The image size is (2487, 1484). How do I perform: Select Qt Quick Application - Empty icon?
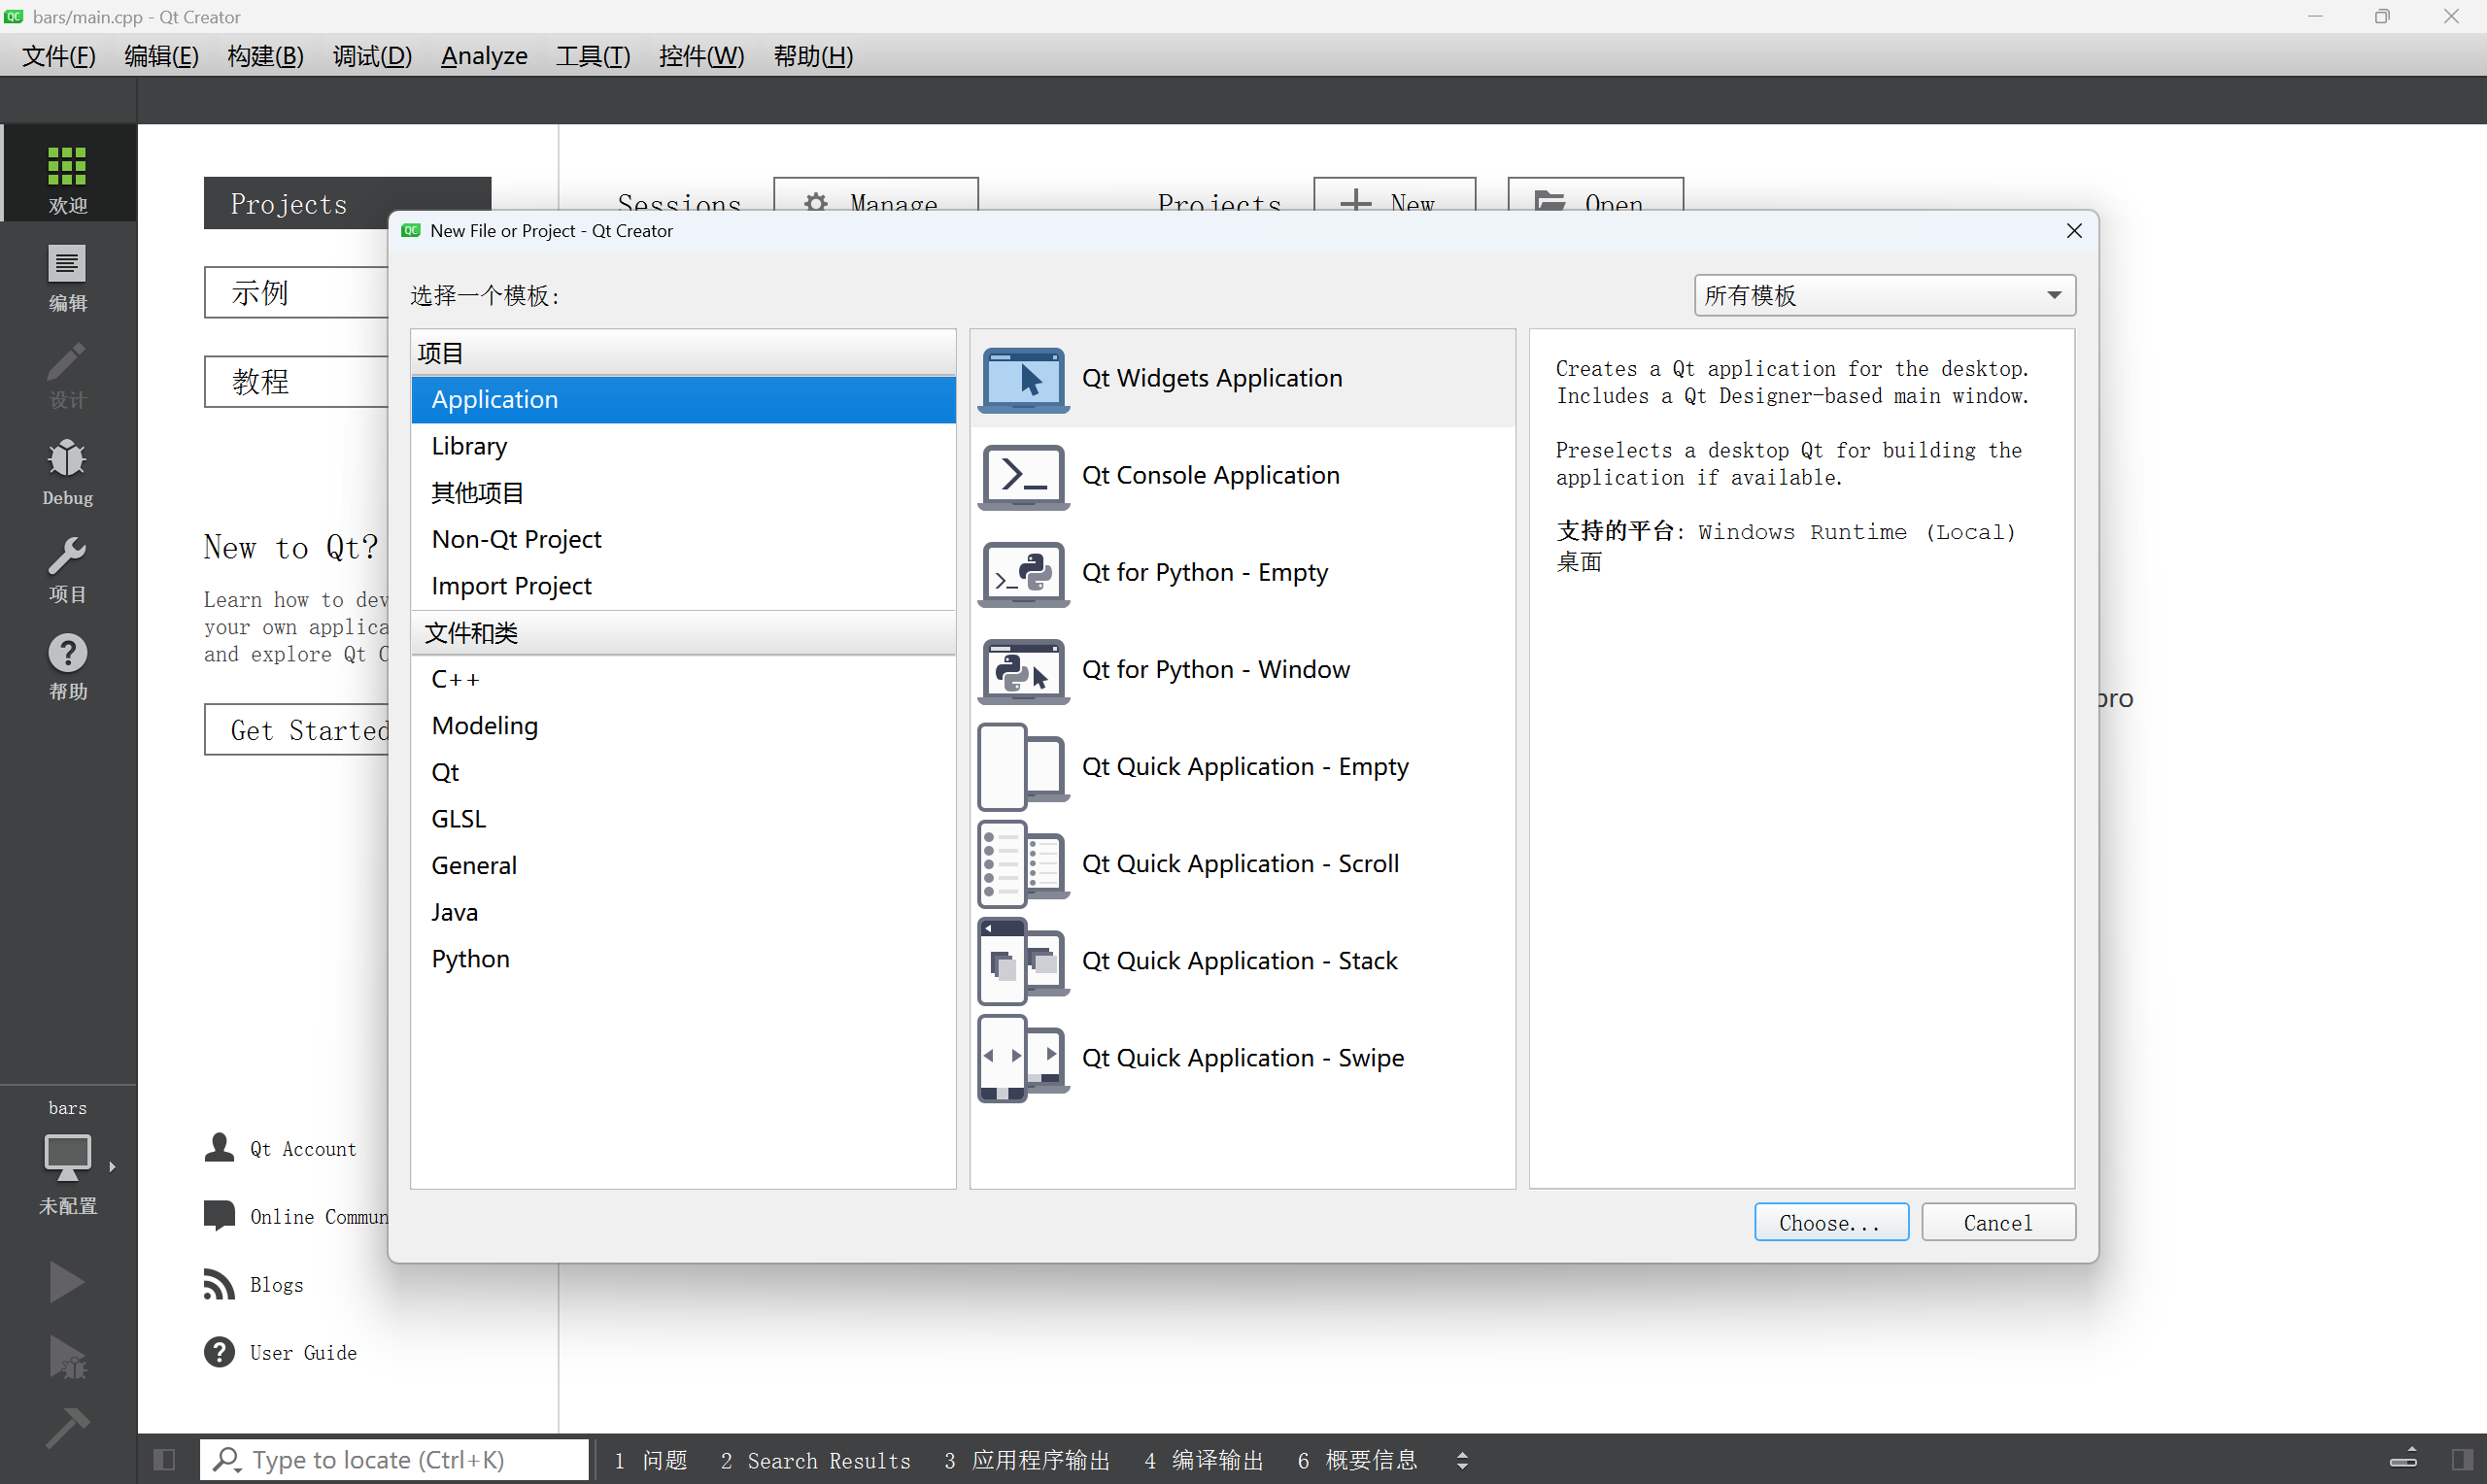[x=1023, y=767]
